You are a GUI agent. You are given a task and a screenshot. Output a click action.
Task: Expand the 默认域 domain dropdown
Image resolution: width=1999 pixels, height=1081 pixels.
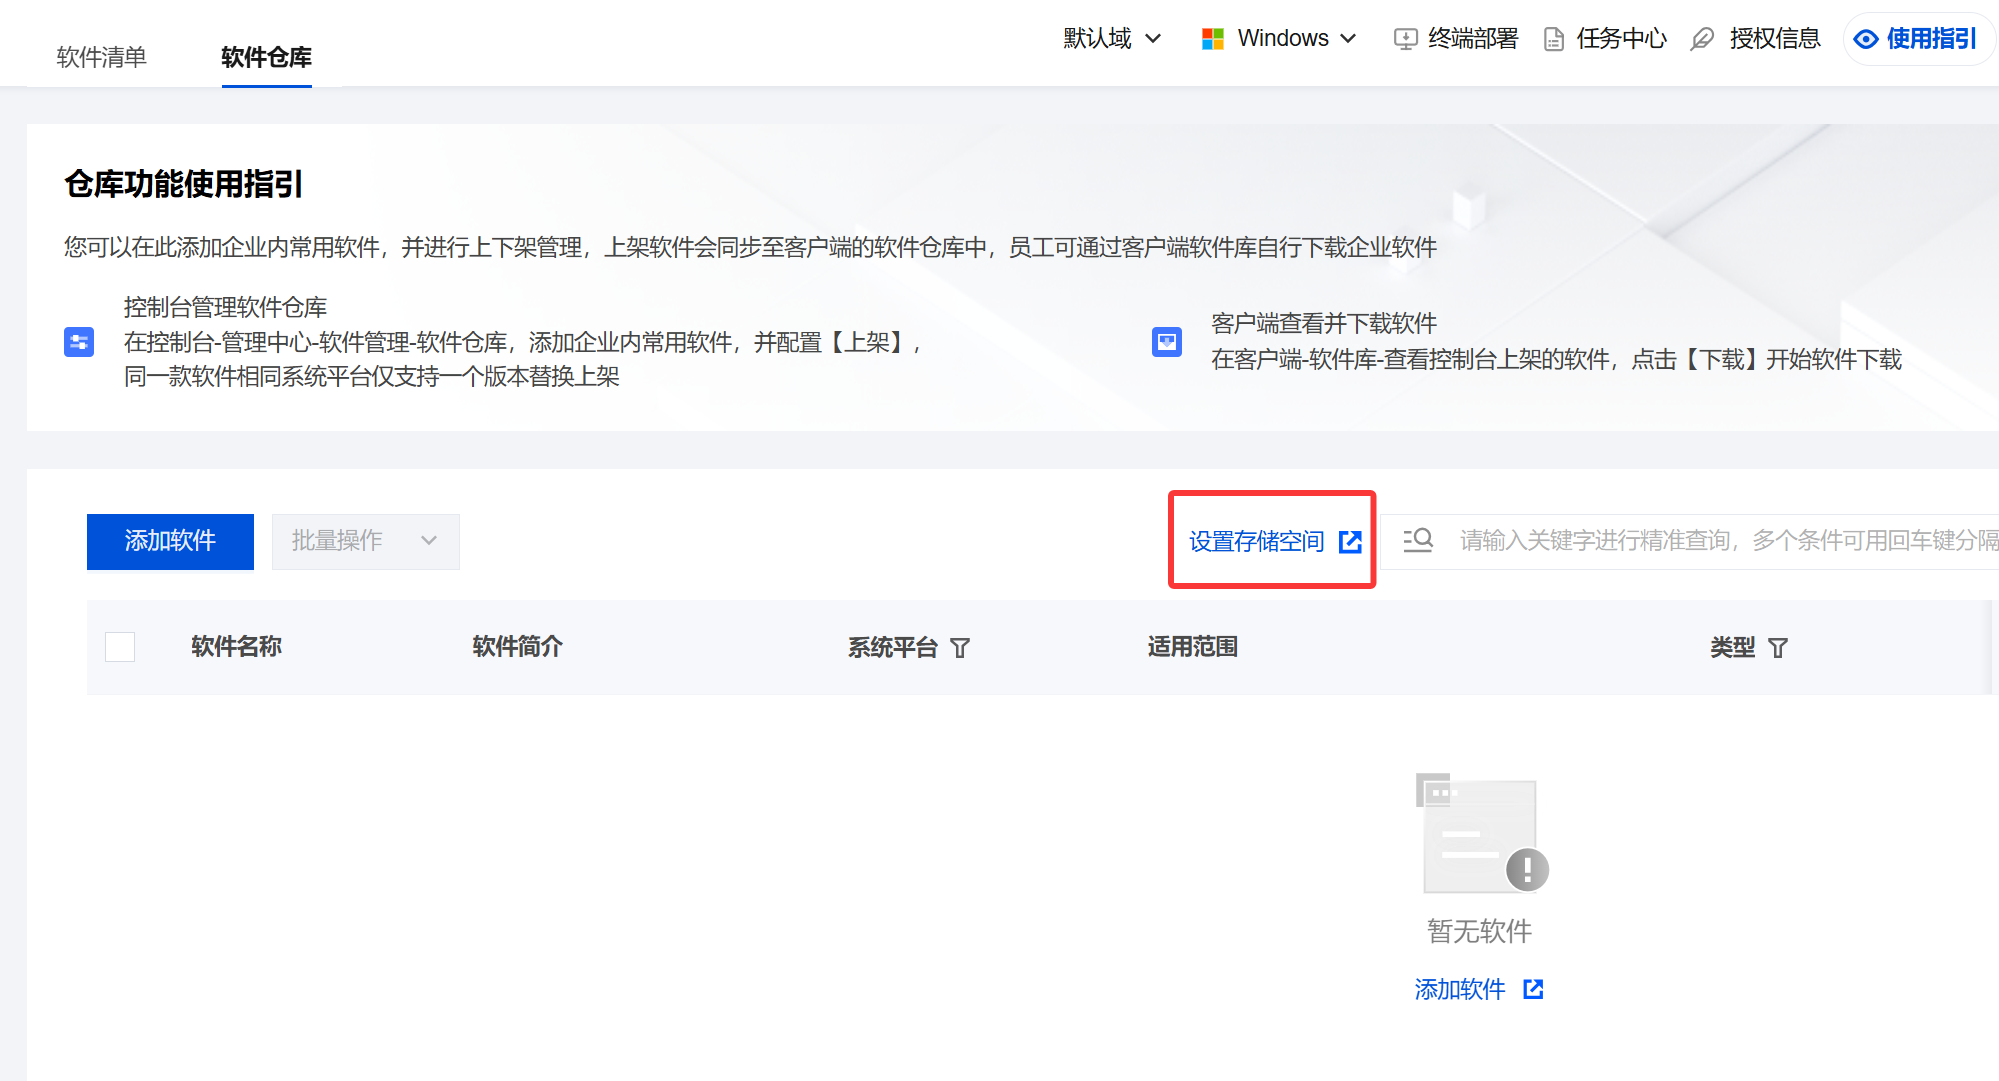click(x=1112, y=39)
